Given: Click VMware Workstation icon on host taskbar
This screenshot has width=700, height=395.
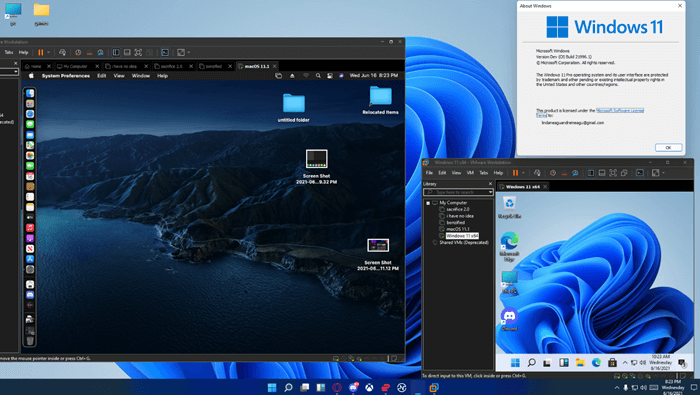Looking at the screenshot, I should click(x=433, y=387).
